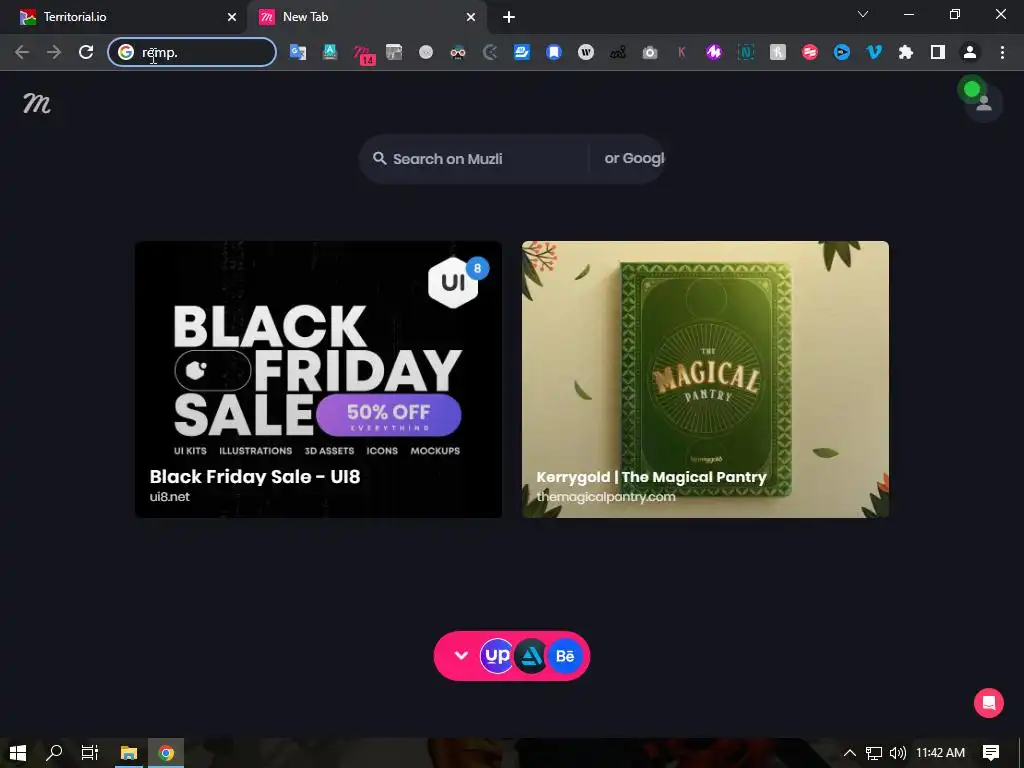Open the UpLabs source icon

(497, 656)
